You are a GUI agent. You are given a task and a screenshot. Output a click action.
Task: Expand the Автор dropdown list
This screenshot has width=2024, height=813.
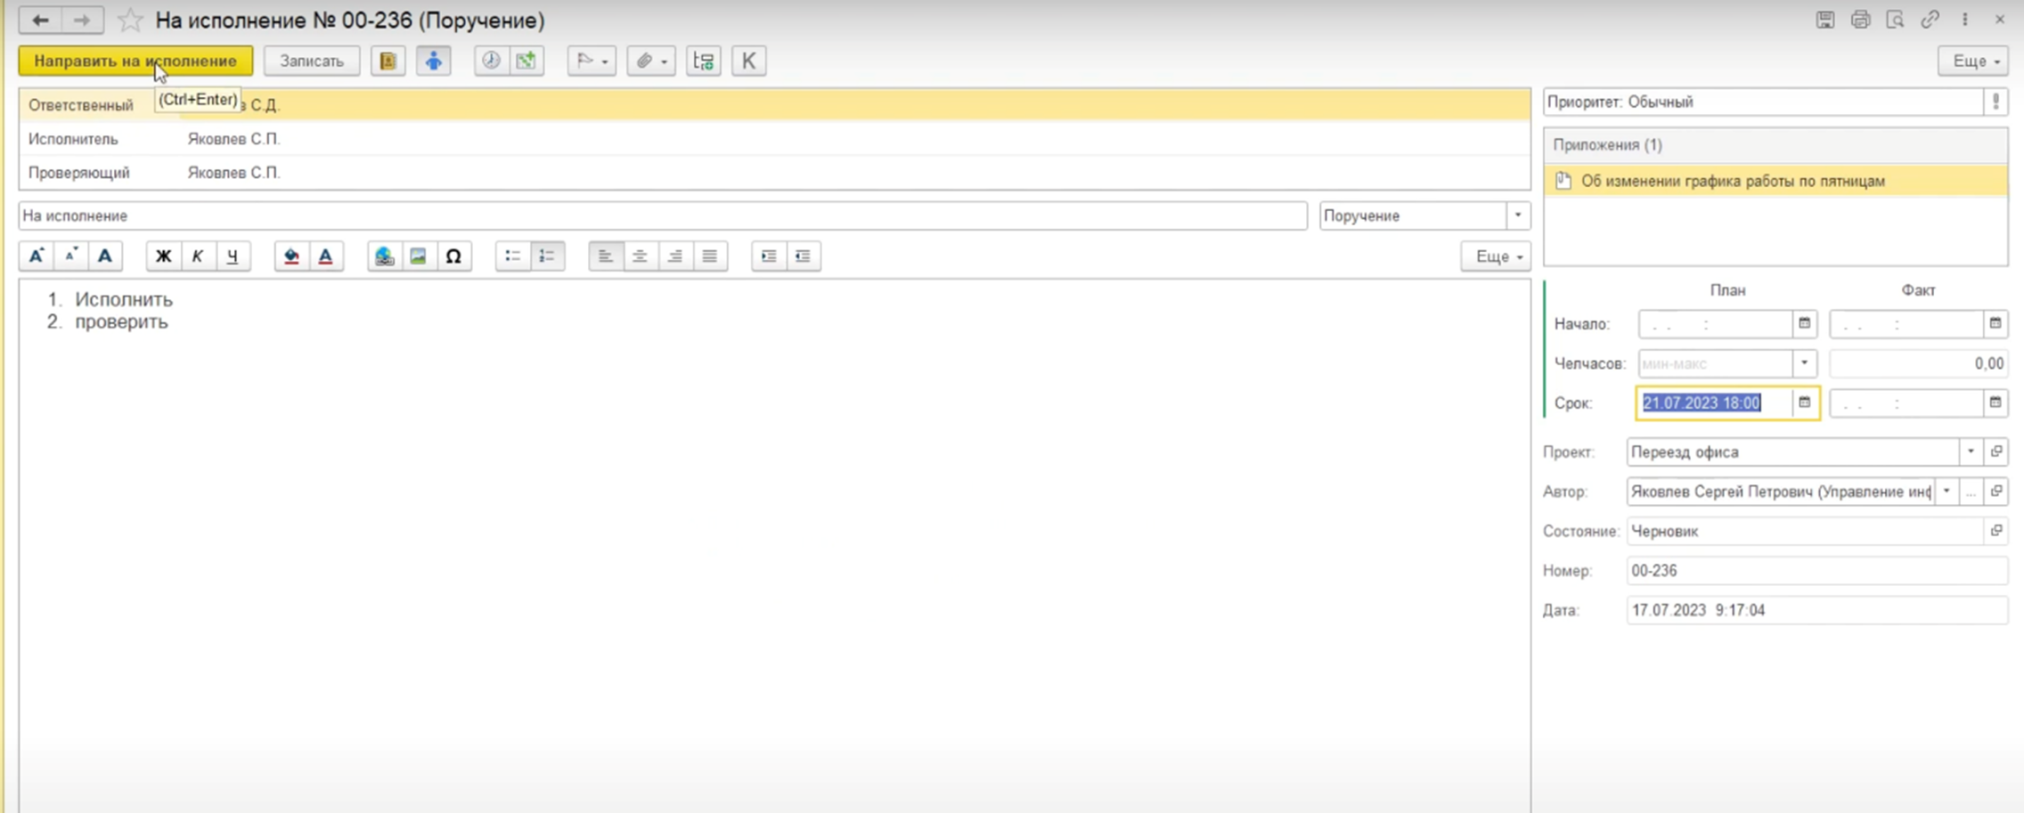click(1946, 492)
